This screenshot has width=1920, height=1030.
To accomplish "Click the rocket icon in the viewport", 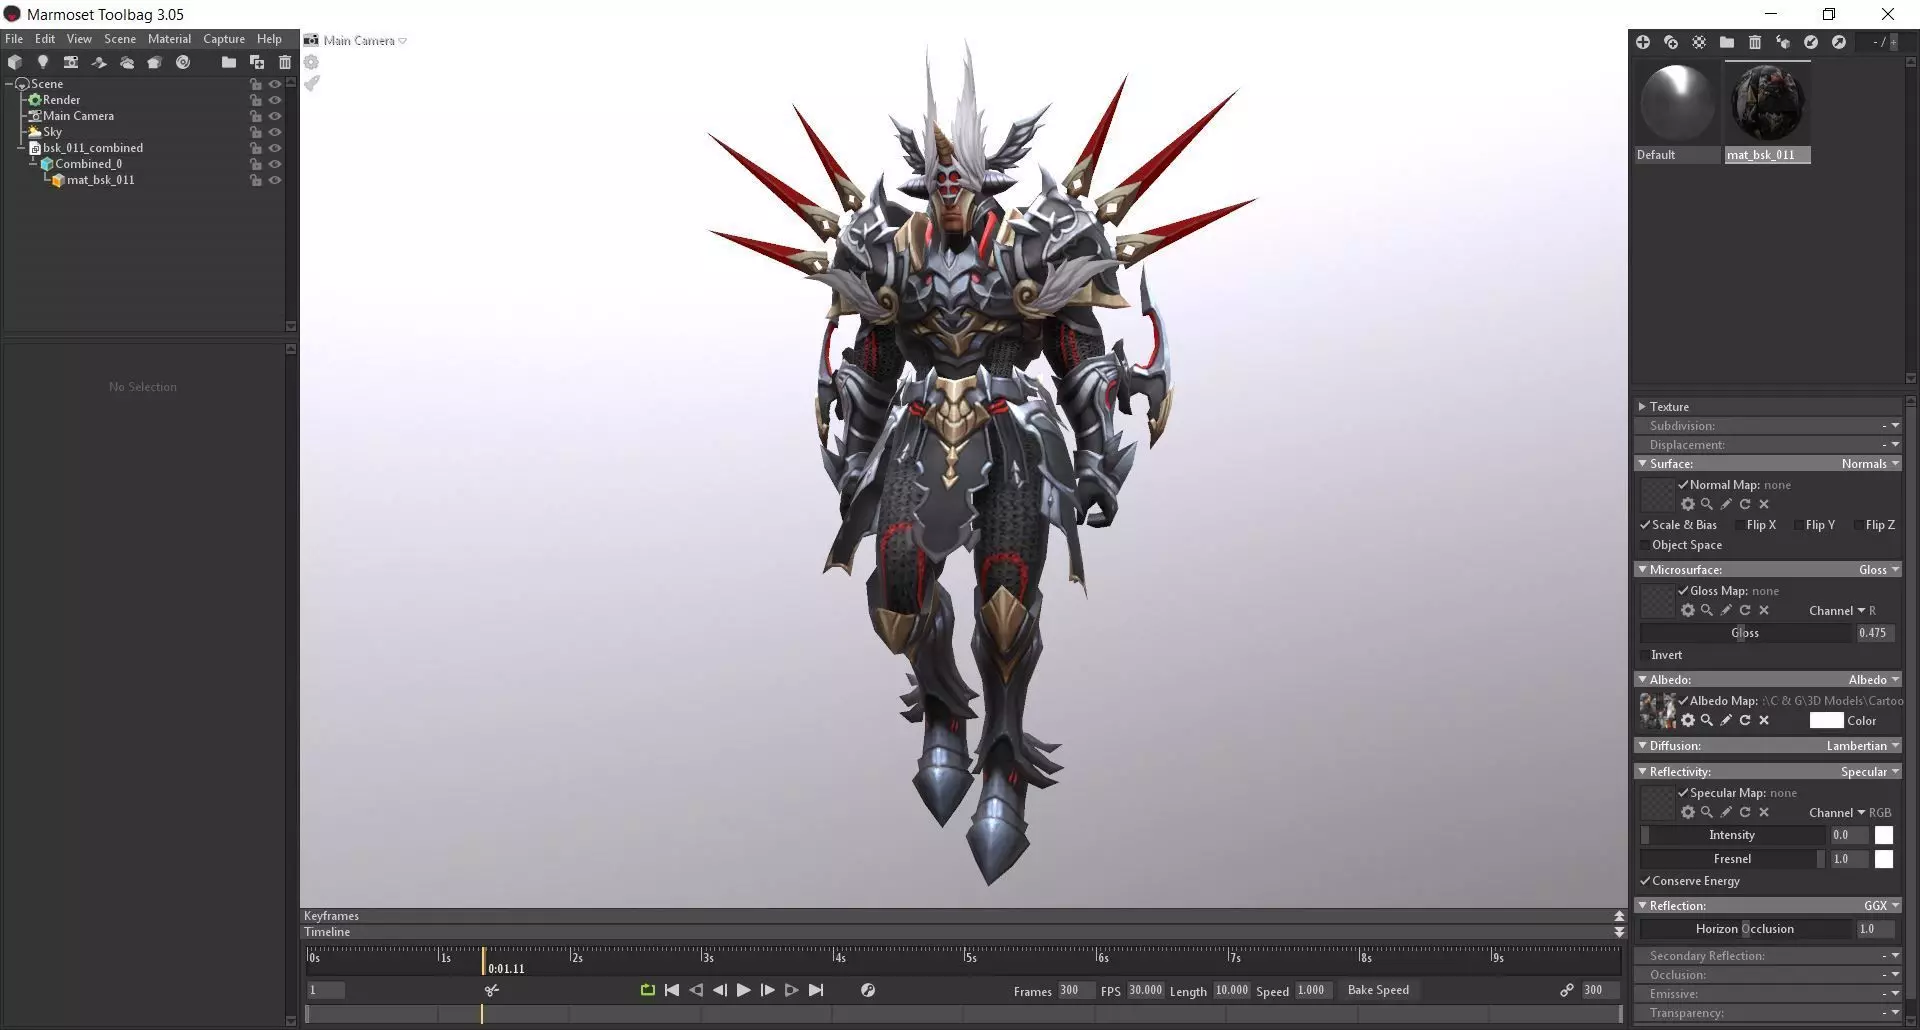I will point(311,83).
